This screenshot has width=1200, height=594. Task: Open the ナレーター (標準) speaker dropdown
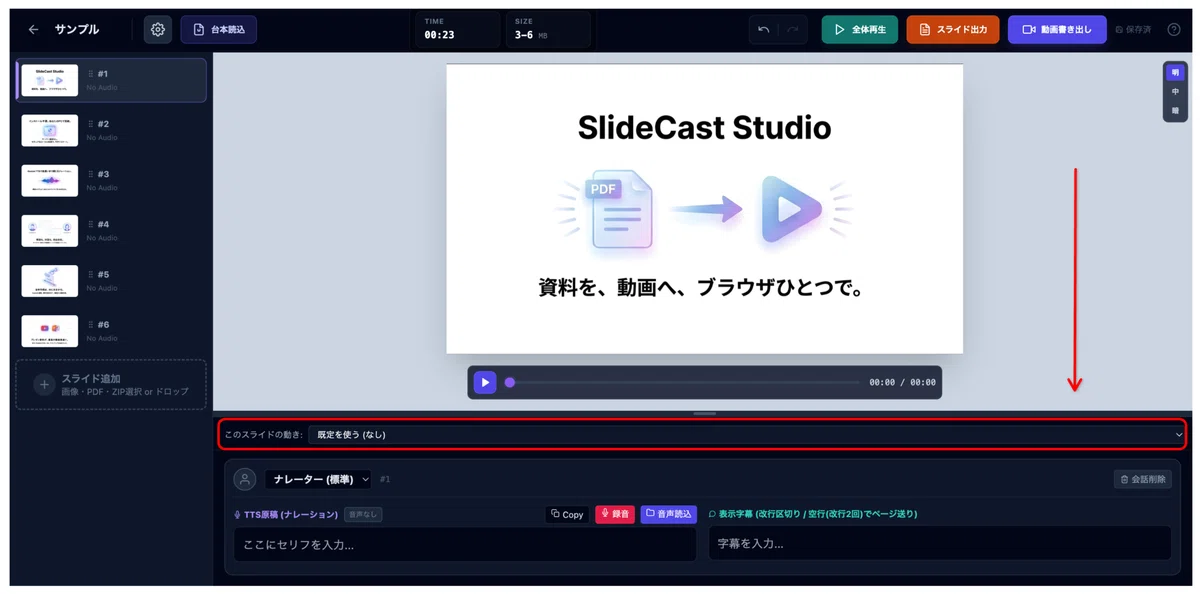[318, 479]
